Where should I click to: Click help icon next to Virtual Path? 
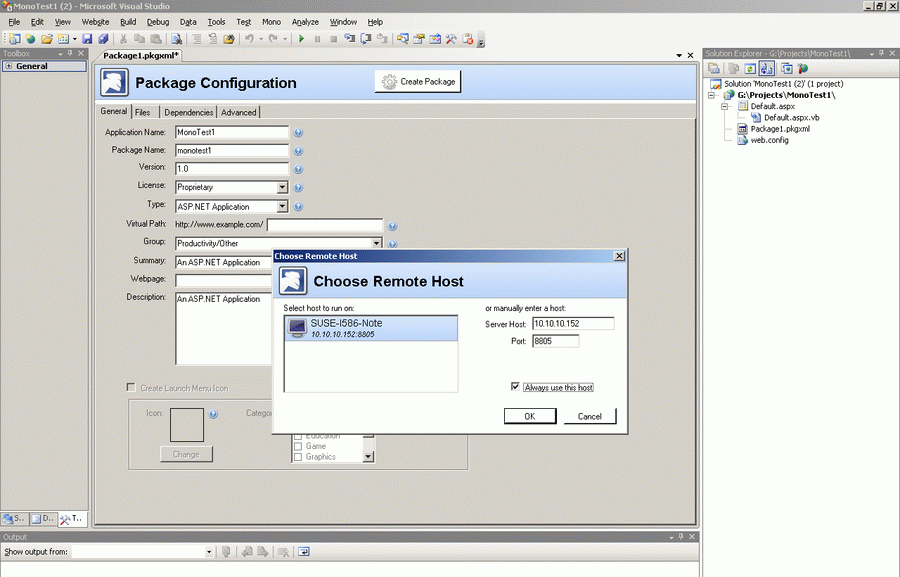pos(393,226)
